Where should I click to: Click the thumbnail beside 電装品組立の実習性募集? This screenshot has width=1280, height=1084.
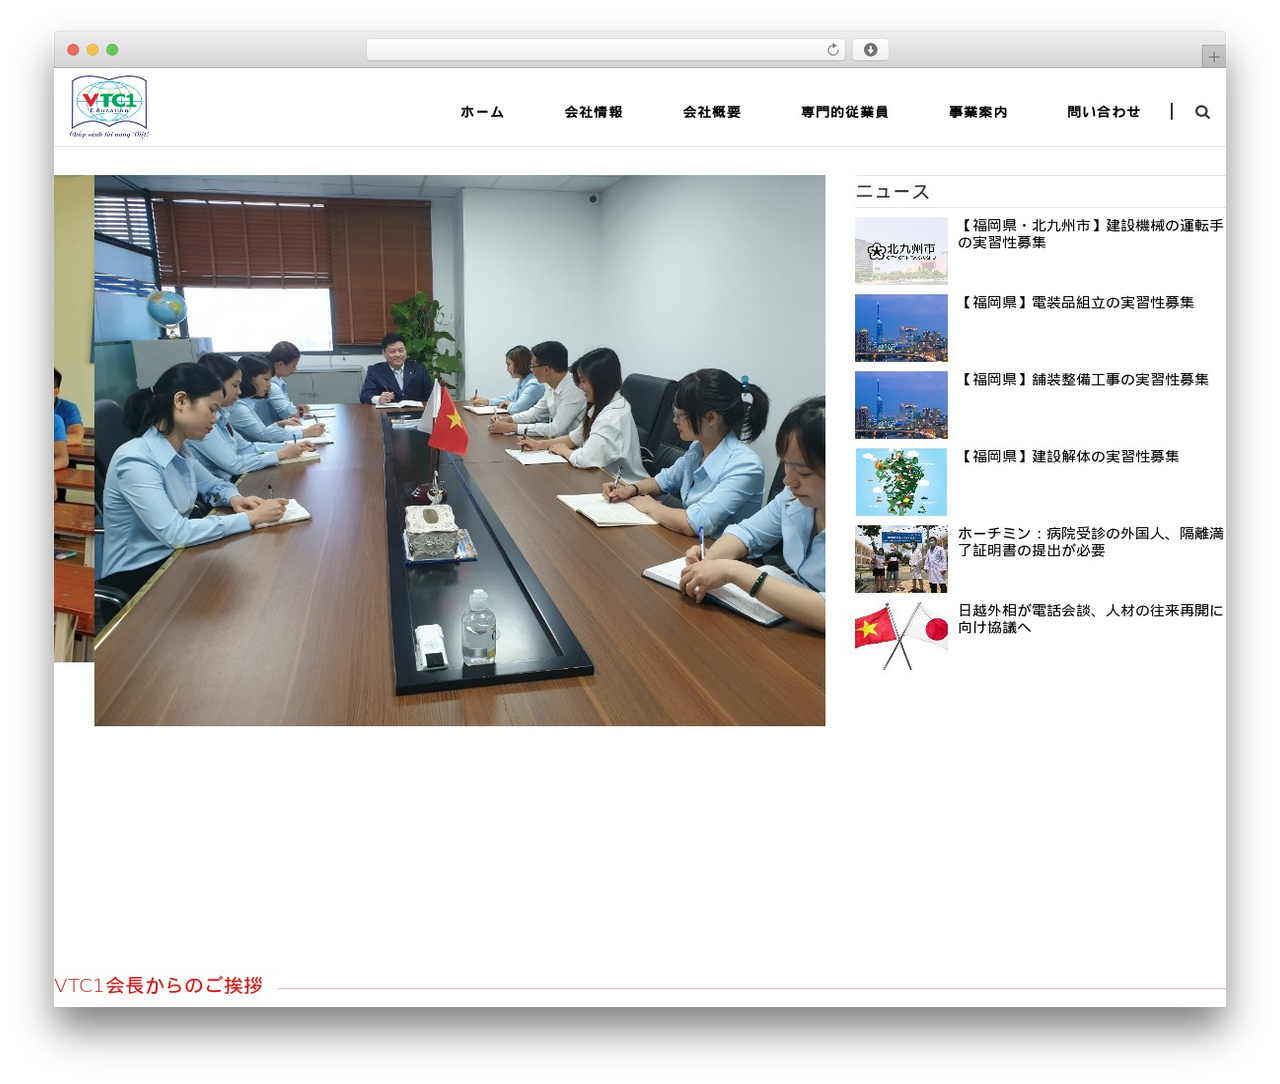click(x=901, y=328)
